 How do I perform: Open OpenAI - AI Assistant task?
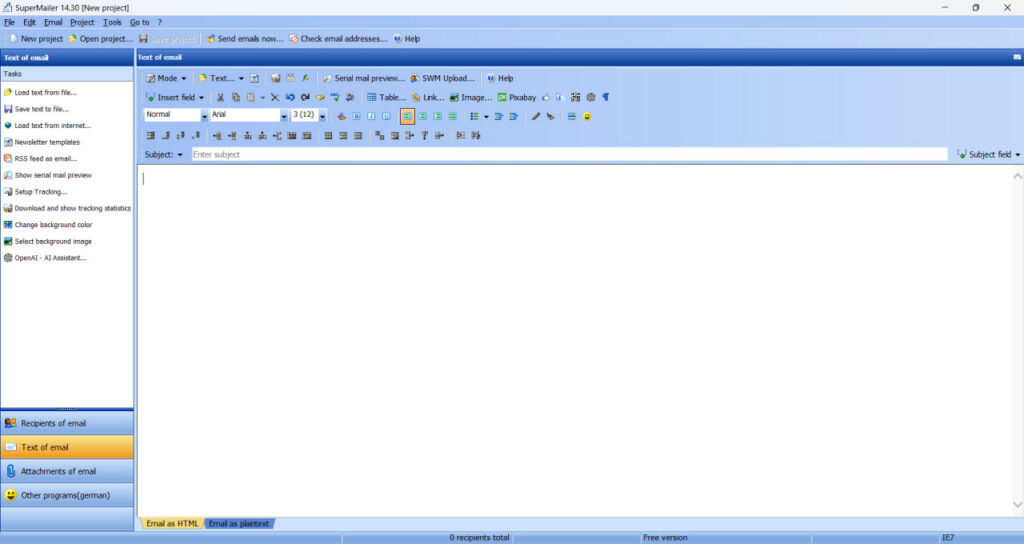point(44,258)
